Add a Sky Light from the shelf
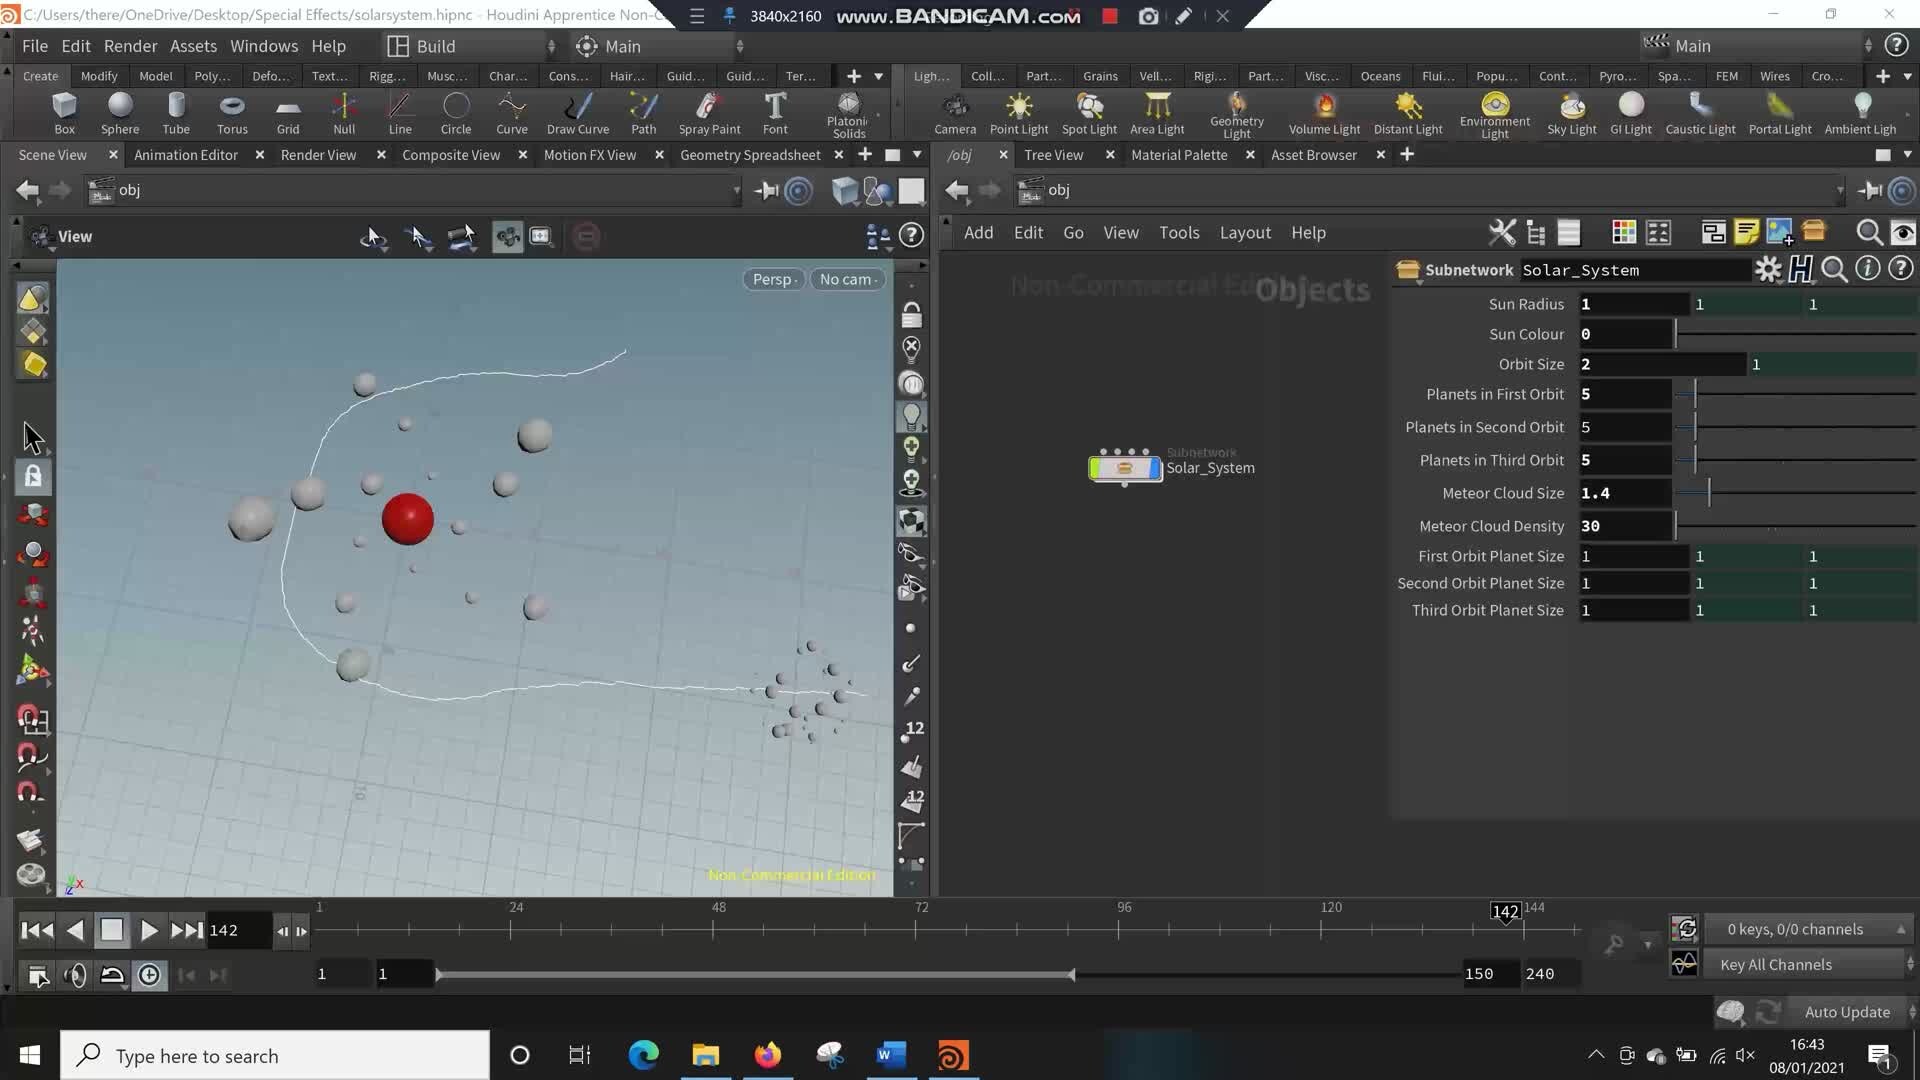The height and width of the screenshot is (1080, 1920). [1571, 110]
